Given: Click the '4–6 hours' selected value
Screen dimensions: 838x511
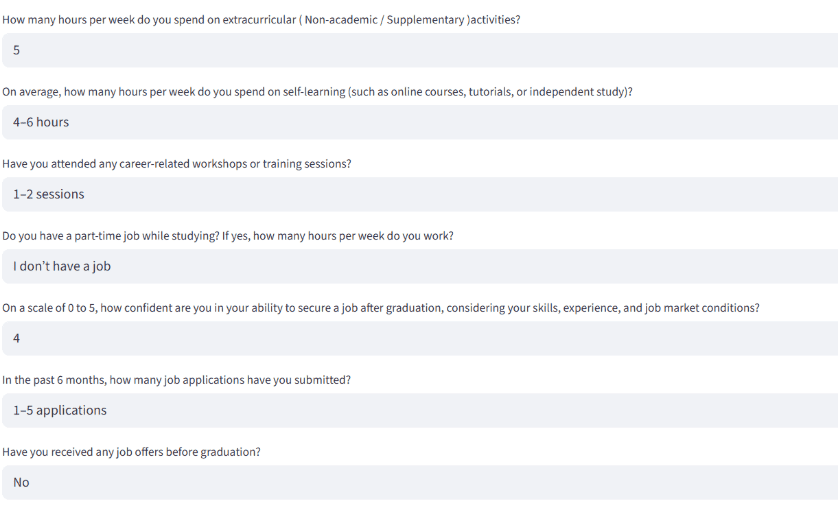Looking at the screenshot, I should [x=41, y=122].
